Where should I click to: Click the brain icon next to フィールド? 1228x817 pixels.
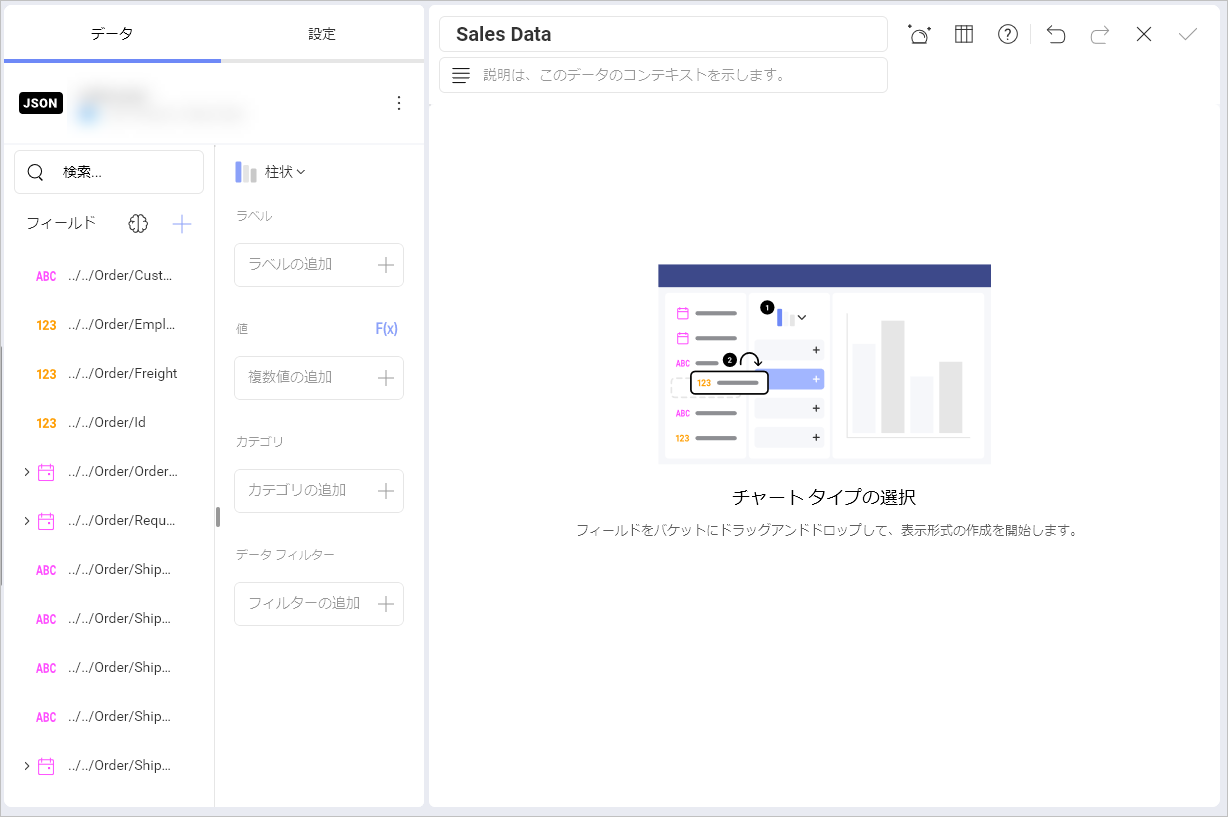pos(138,224)
